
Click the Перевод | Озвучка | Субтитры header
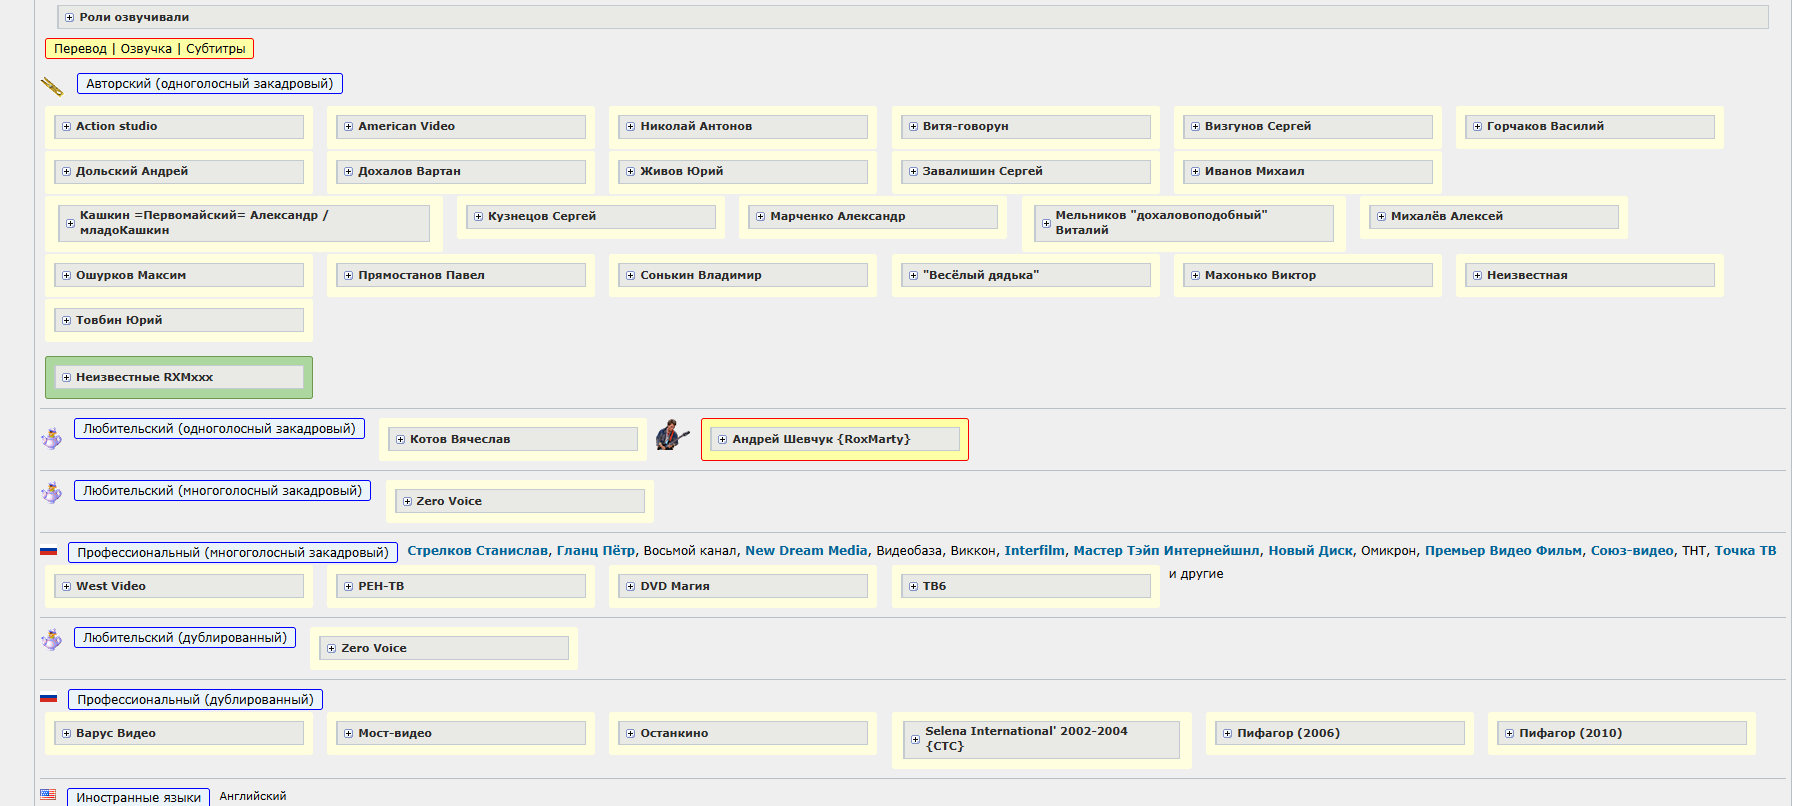click(149, 49)
